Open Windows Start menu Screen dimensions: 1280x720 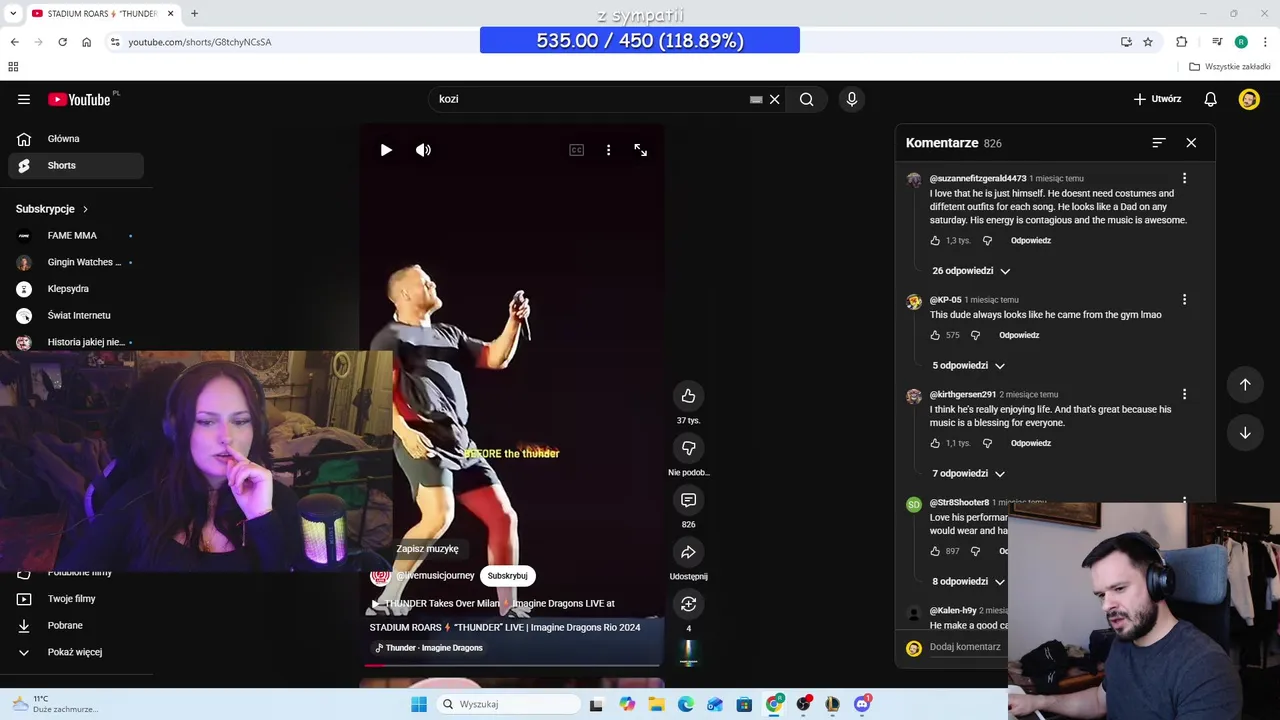point(419,704)
